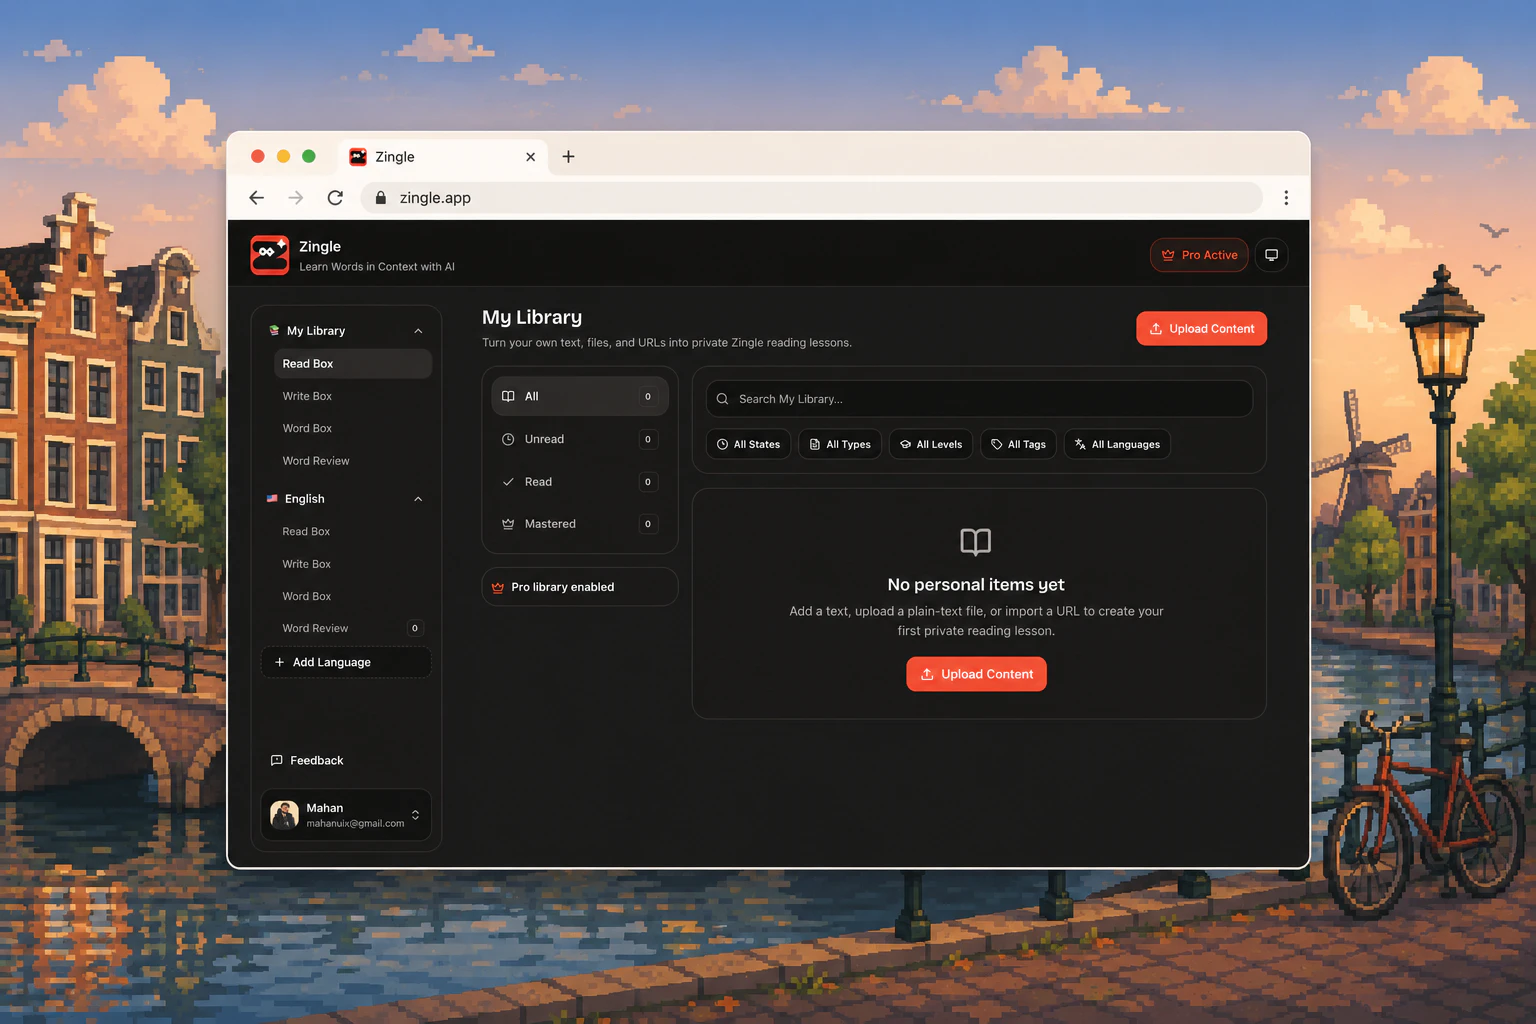
Task: Click the Feedback speech bubble icon
Action: point(277,760)
